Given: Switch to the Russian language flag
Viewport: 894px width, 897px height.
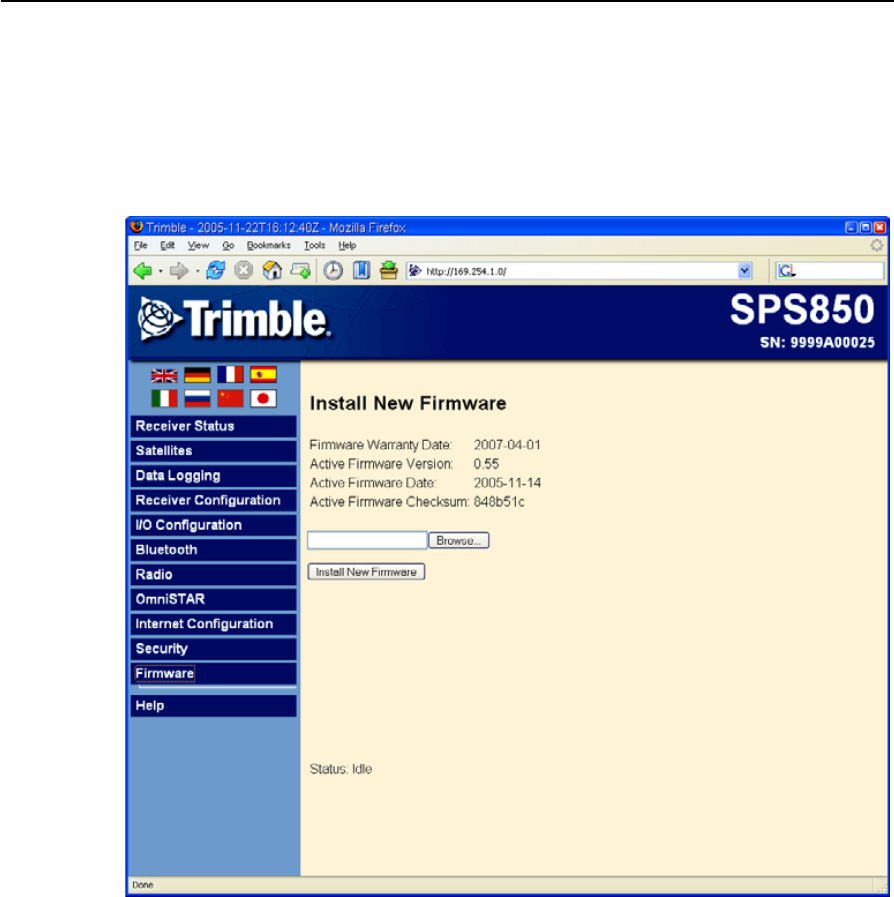Looking at the screenshot, I should pos(197,399).
